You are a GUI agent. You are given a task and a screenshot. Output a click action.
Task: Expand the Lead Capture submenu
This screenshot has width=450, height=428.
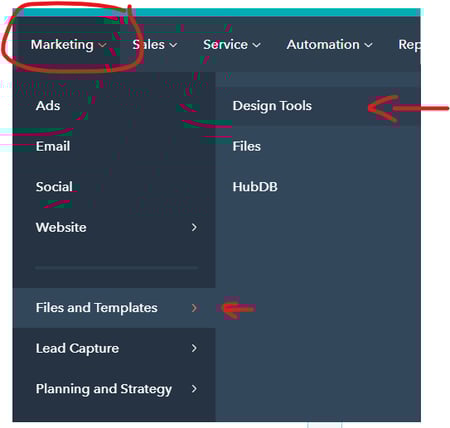[114, 348]
